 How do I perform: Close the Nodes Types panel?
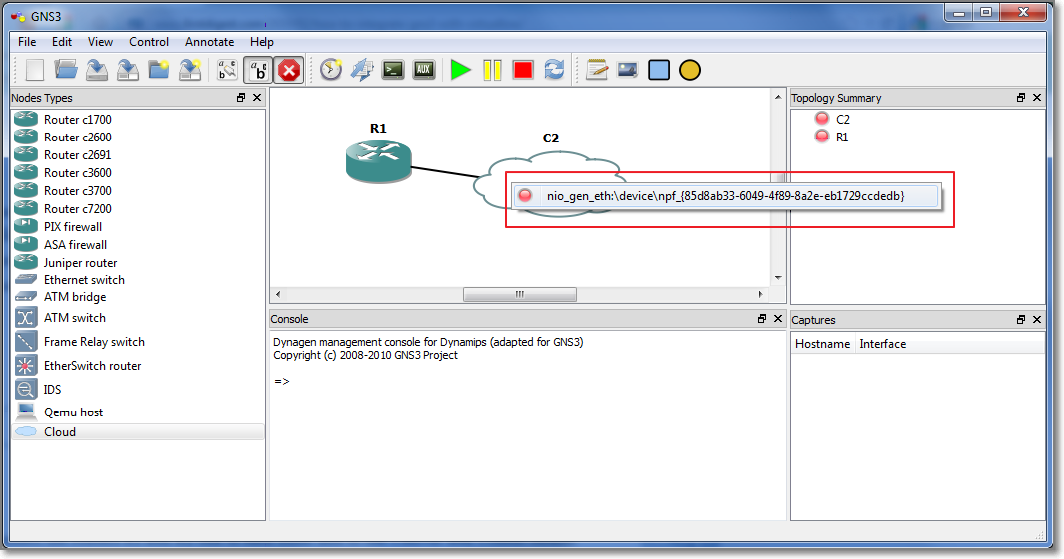pos(257,98)
